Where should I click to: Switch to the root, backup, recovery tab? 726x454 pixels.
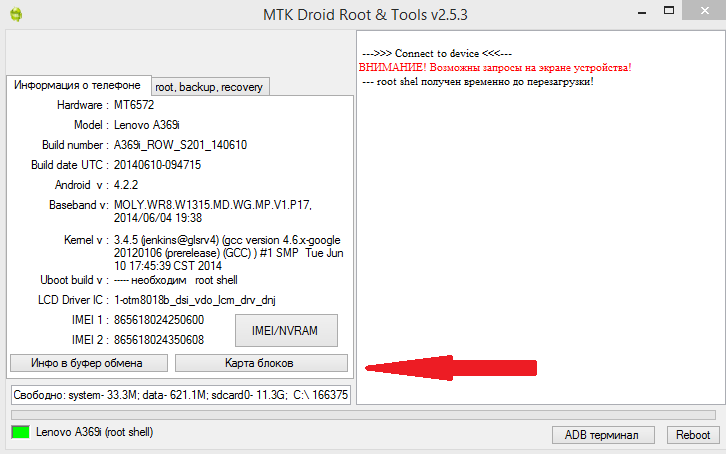[210, 87]
